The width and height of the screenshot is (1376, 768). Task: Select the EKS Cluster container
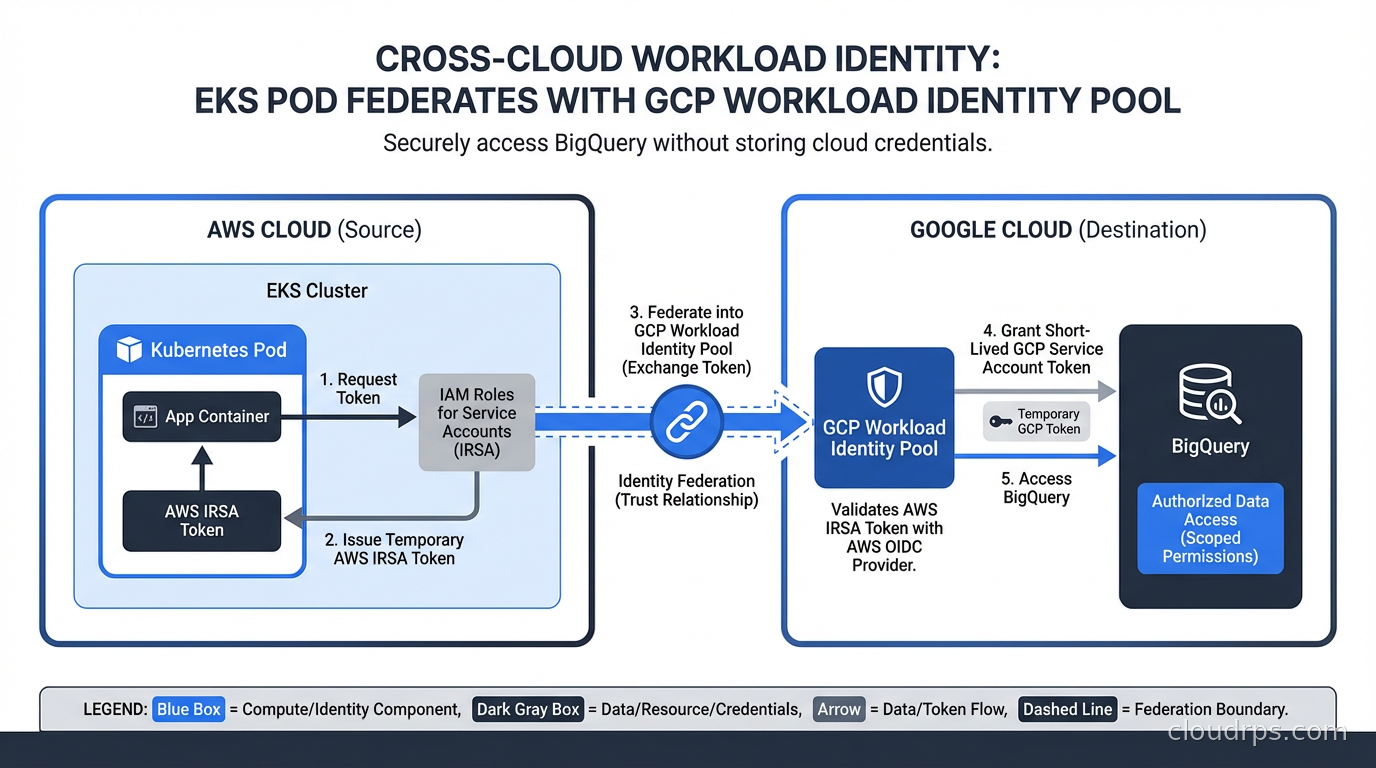tap(316, 291)
